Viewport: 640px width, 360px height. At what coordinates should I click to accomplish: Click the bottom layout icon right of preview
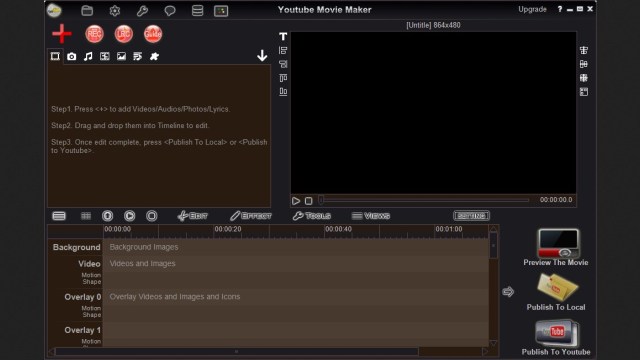point(584,92)
